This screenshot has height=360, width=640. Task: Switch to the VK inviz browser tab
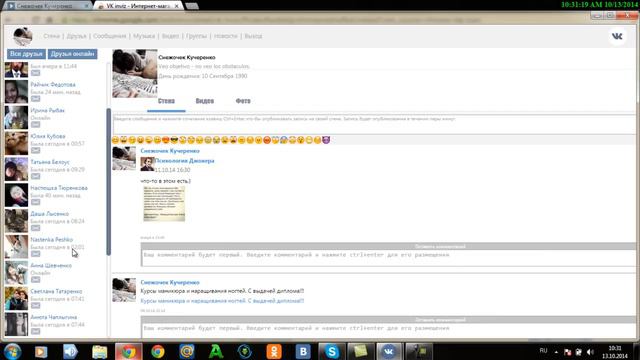(x=138, y=6)
